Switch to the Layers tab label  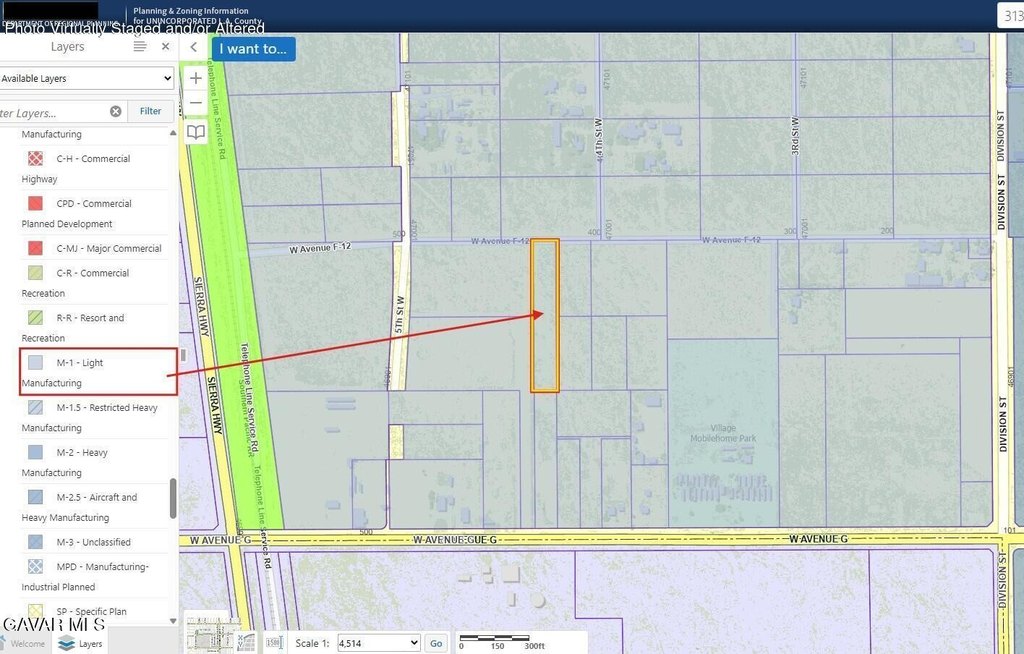point(90,644)
